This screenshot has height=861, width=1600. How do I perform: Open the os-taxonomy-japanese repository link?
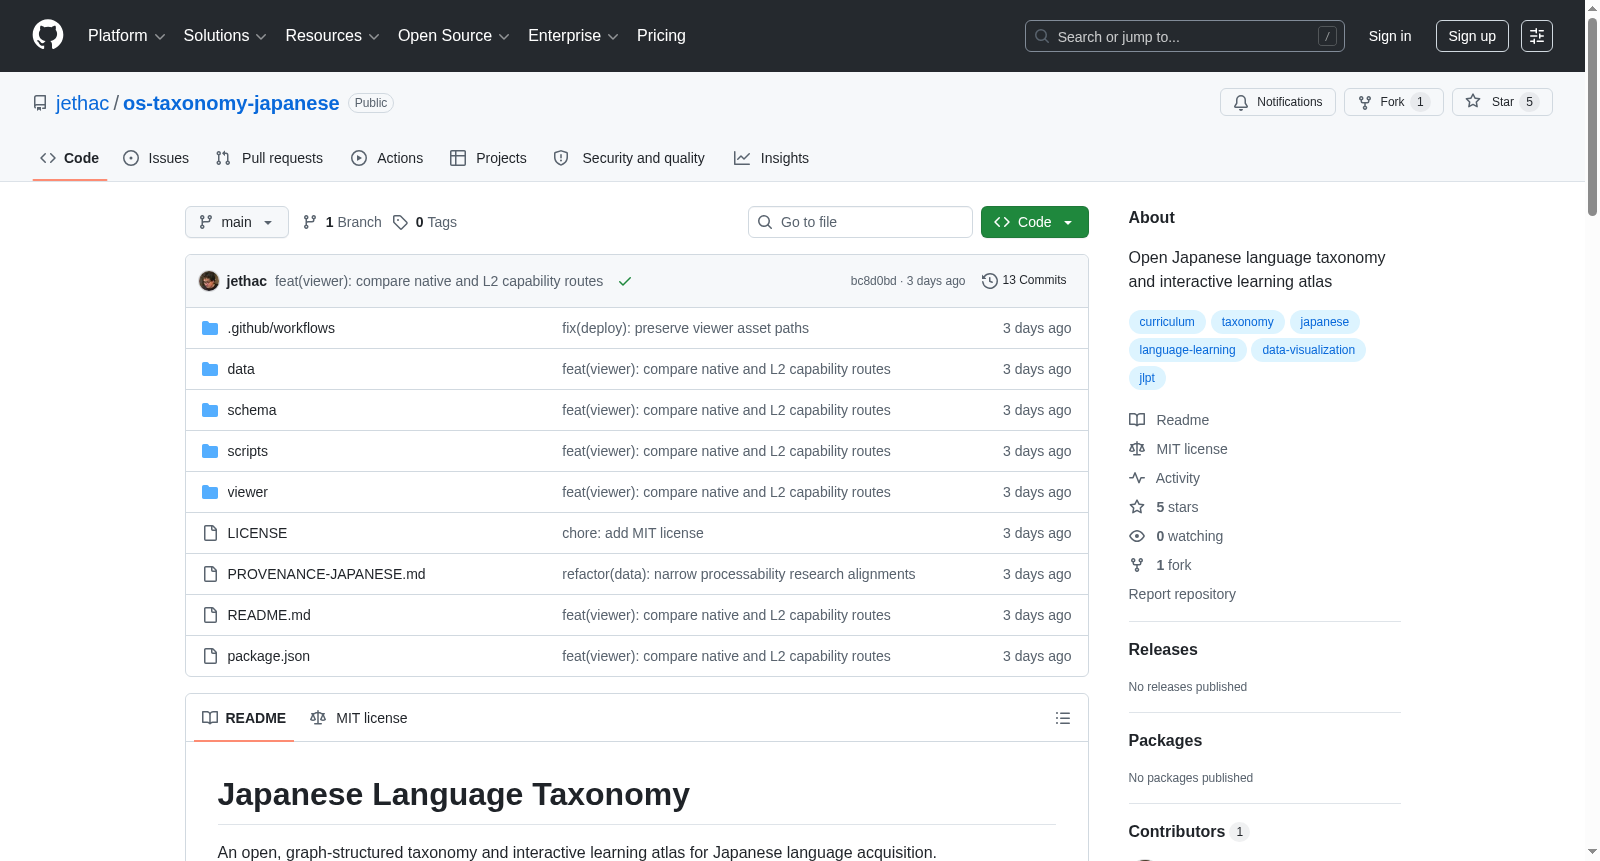[x=231, y=103]
